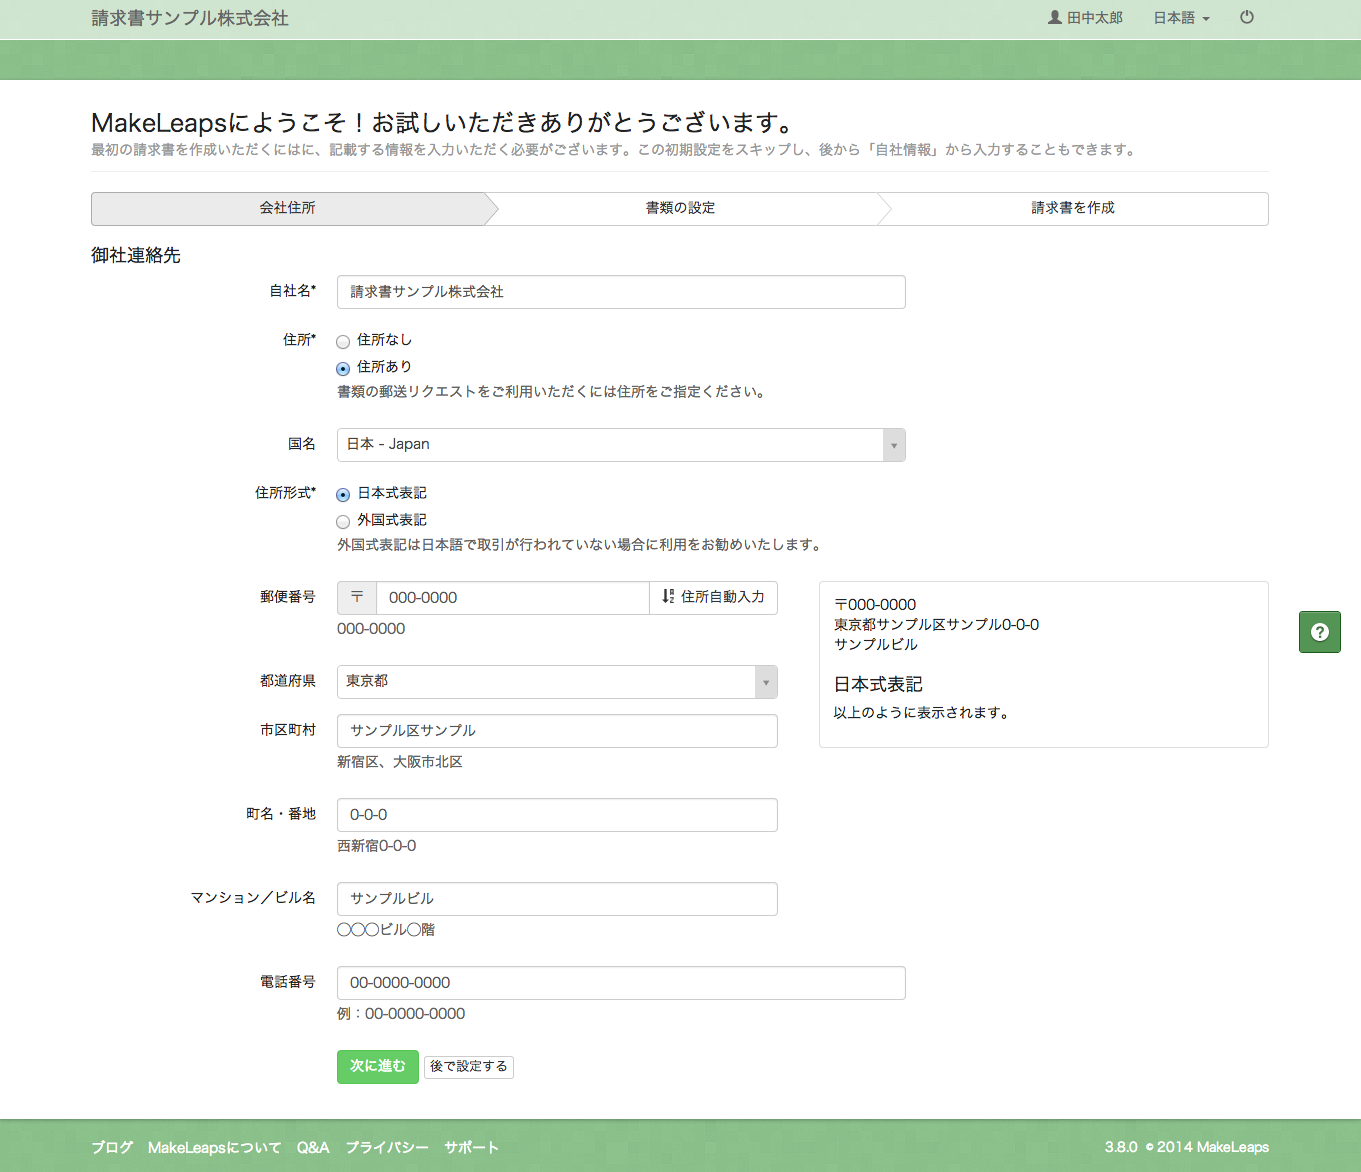Focus the 電話番号 phone field

[621, 983]
